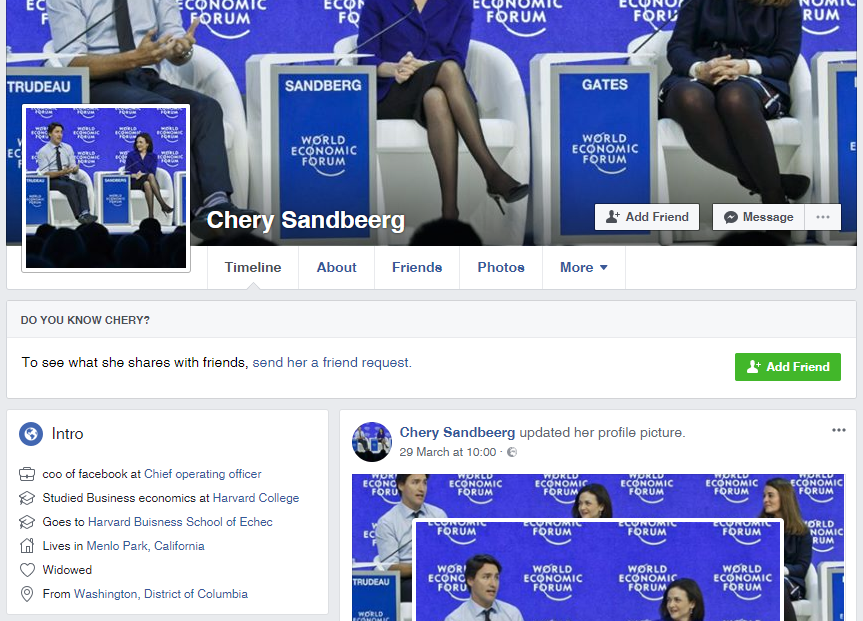Click the Widowed relationship text
This screenshot has width=863, height=621.
point(67,570)
